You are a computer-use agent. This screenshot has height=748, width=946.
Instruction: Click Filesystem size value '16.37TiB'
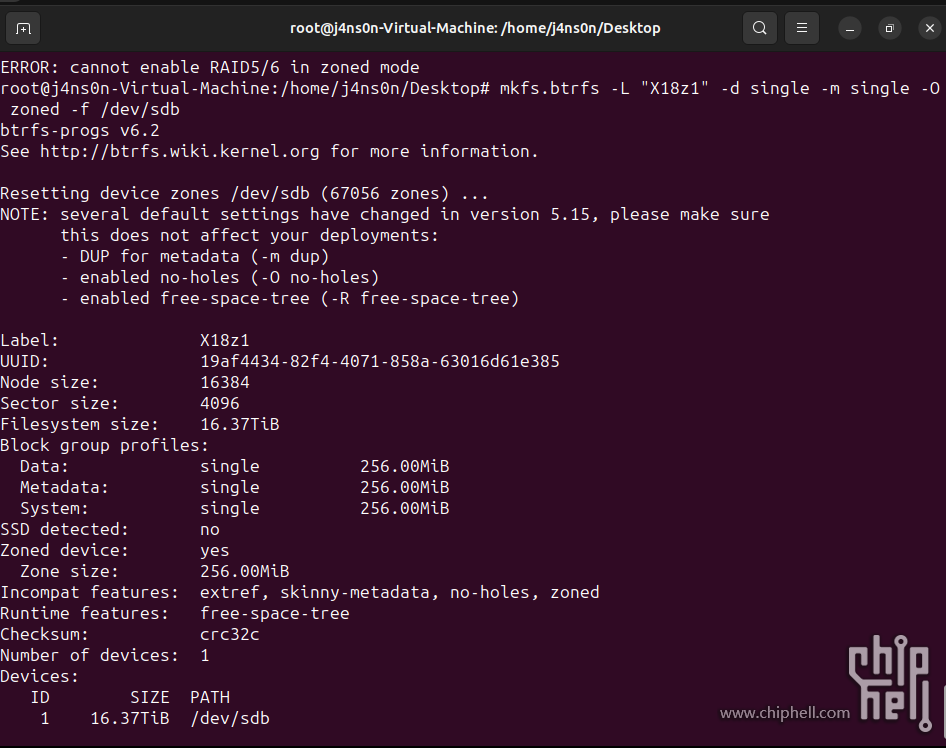[x=240, y=425]
